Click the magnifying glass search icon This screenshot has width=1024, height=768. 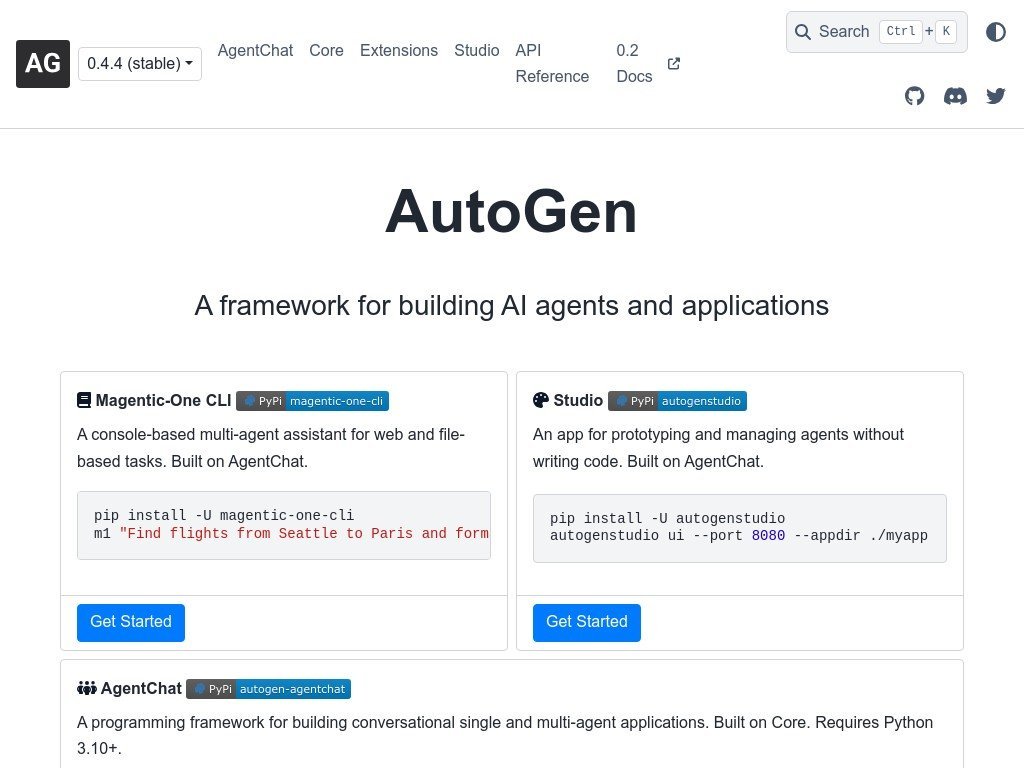pos(803,31)
